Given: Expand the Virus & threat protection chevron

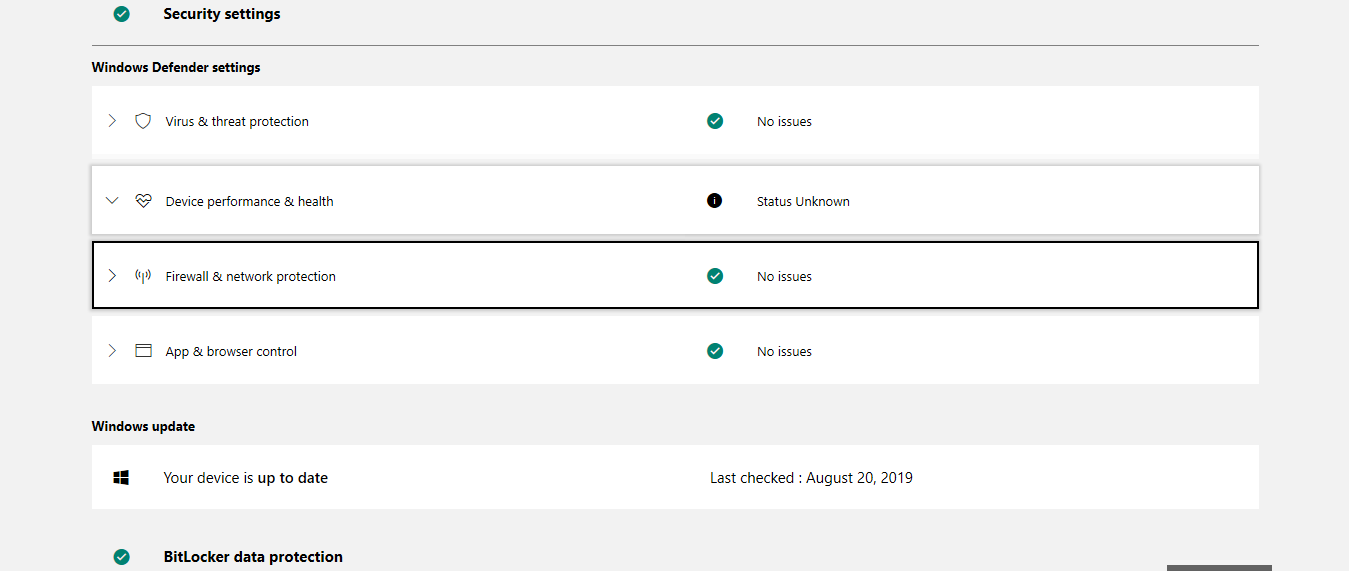Looking at the screenshot, I should (112, 121).
